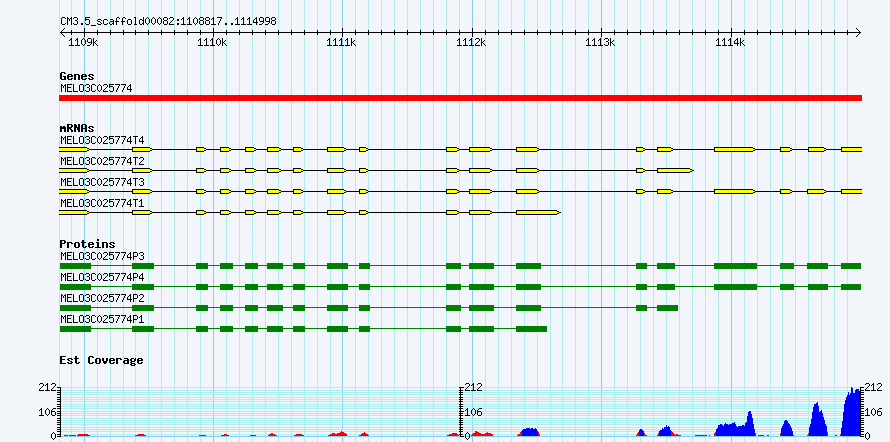Select the MELO3C025774P3 protein label

pos(102,256)
